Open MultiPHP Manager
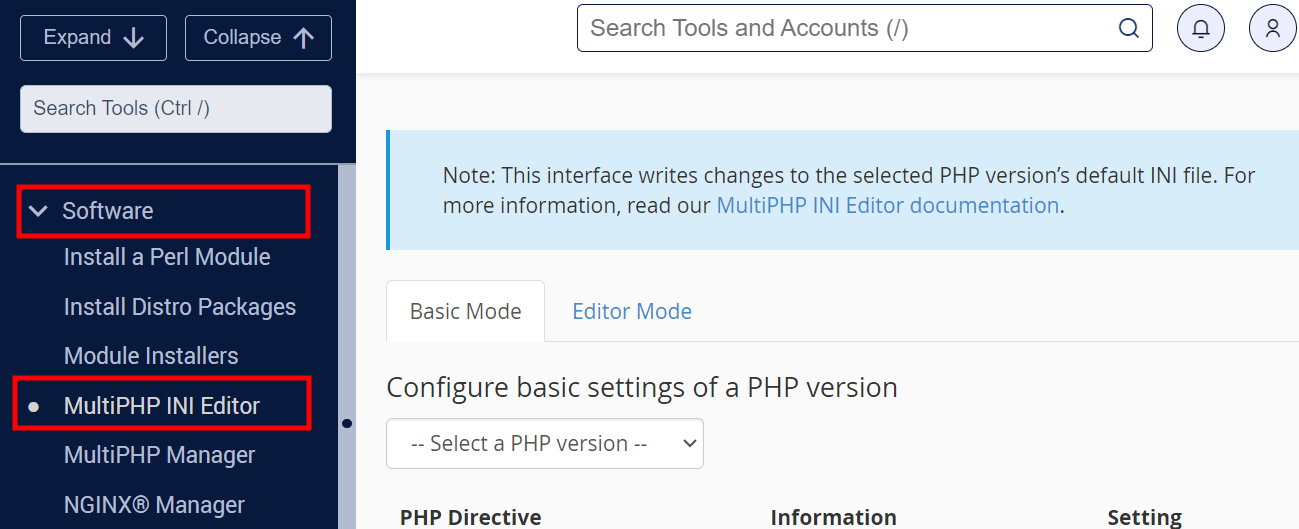This screenshot has width=1299, height=529. tap(160, 455)
